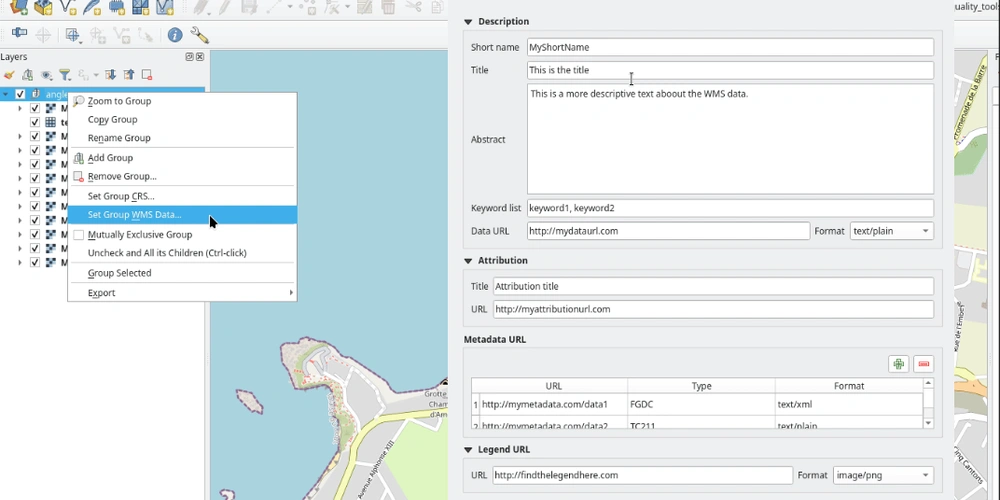The image size is (1000, 500).
Task: Choose Set Group WMS Data... menu entry
Action: tap(182, 215)
